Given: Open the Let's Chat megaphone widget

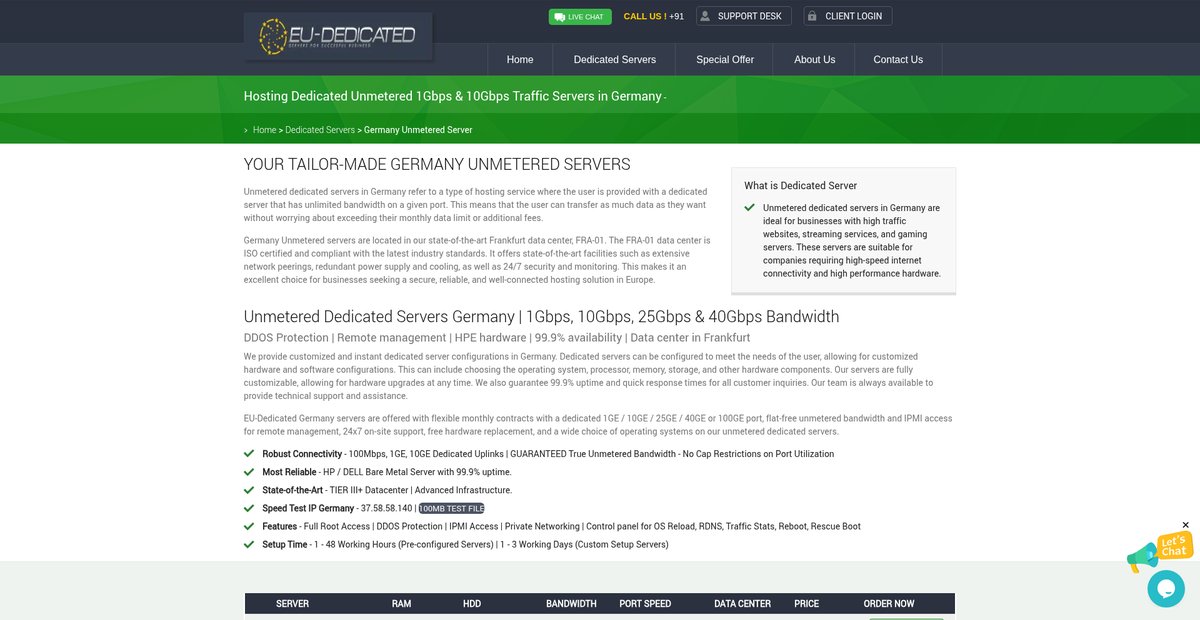Looking at the screenshot, I should (1160, 552).
